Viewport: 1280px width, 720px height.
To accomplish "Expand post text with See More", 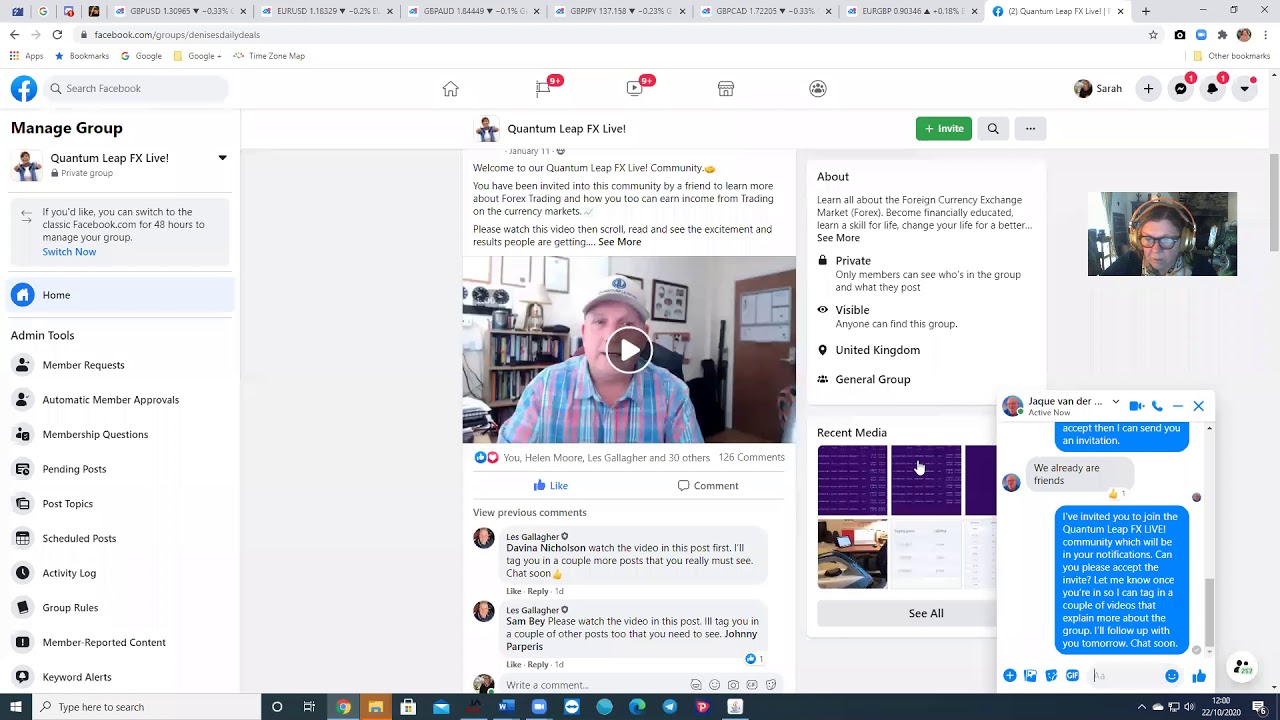I will click(x=619, y=242).
